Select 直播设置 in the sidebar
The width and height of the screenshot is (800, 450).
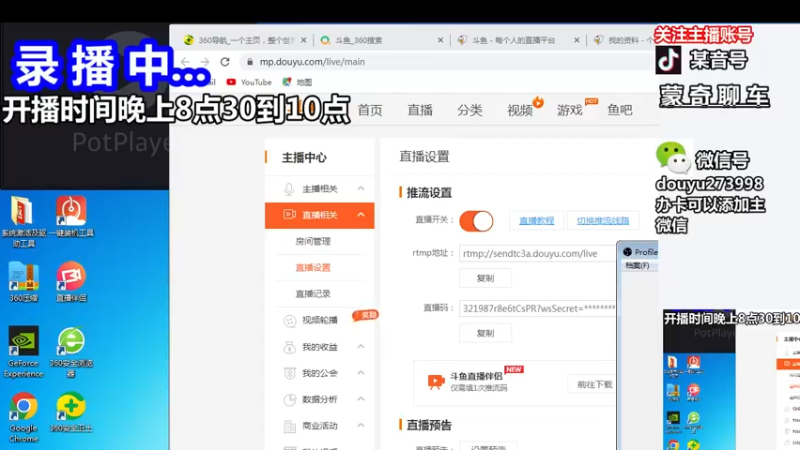(313, 267)
